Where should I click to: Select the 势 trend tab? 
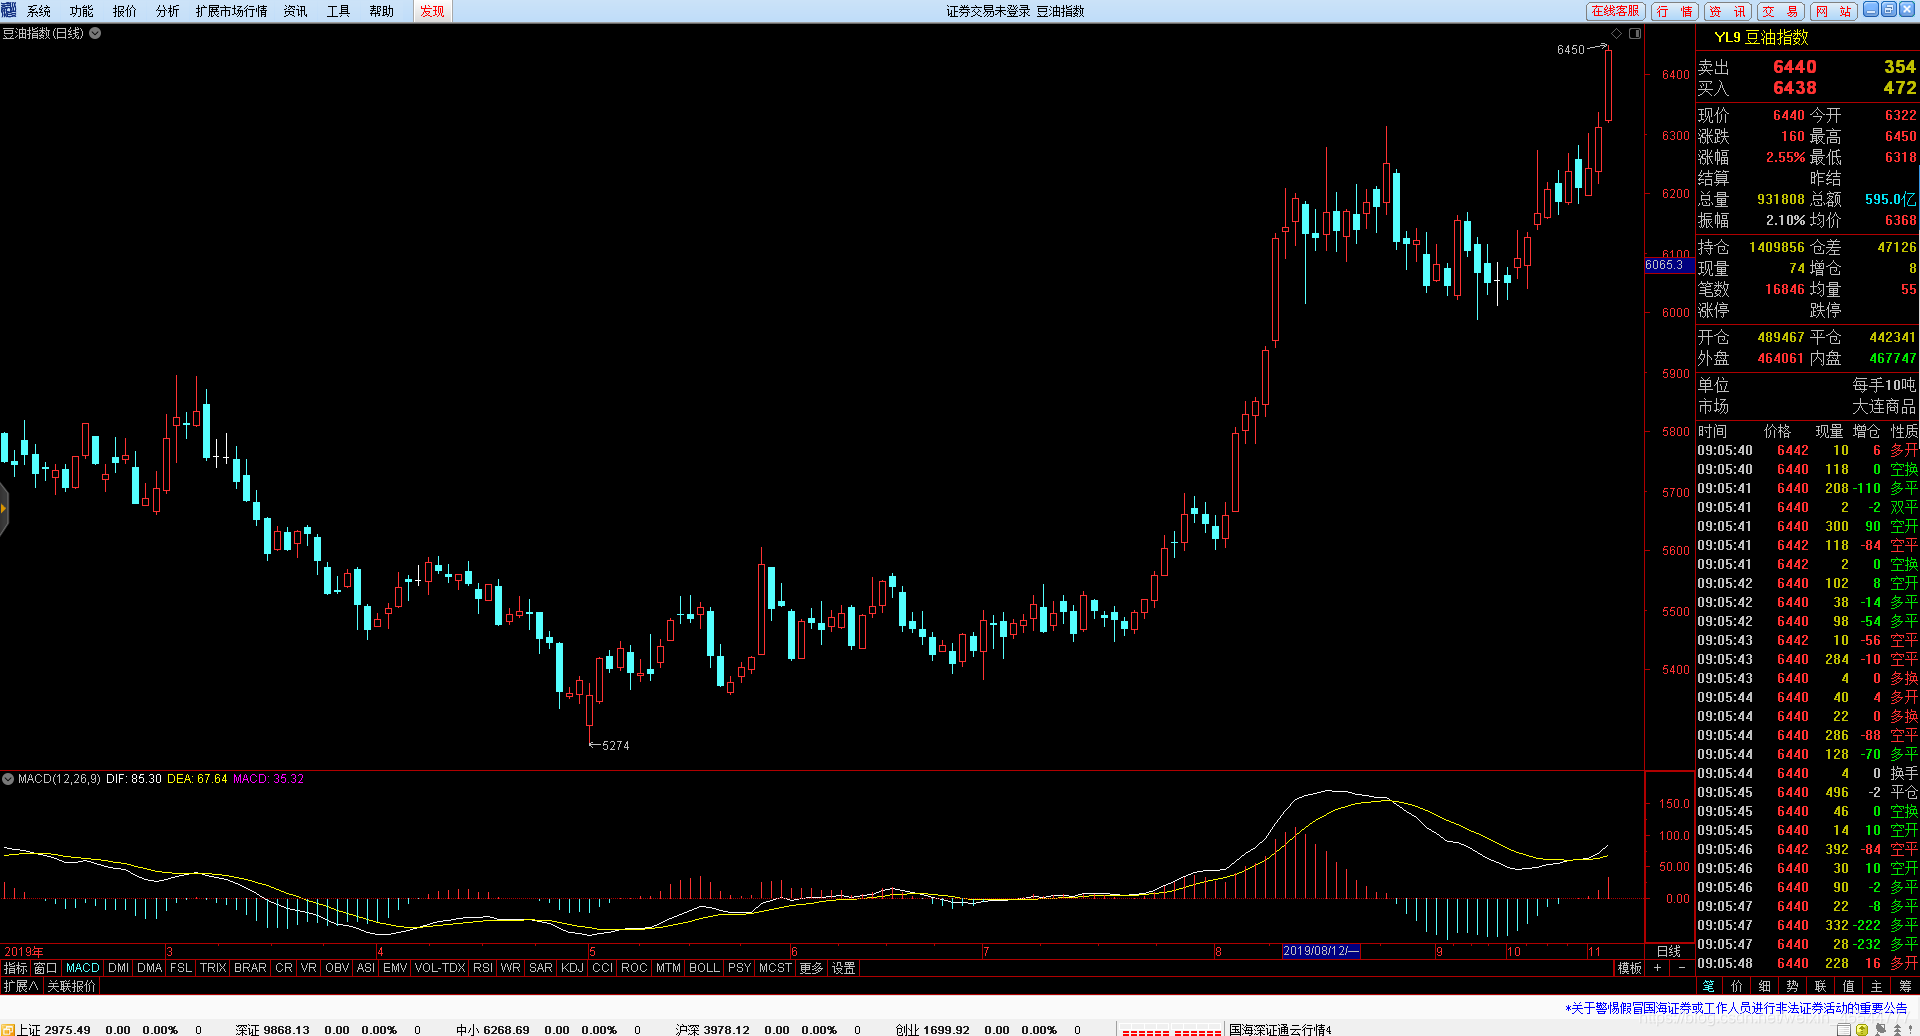1793,986
